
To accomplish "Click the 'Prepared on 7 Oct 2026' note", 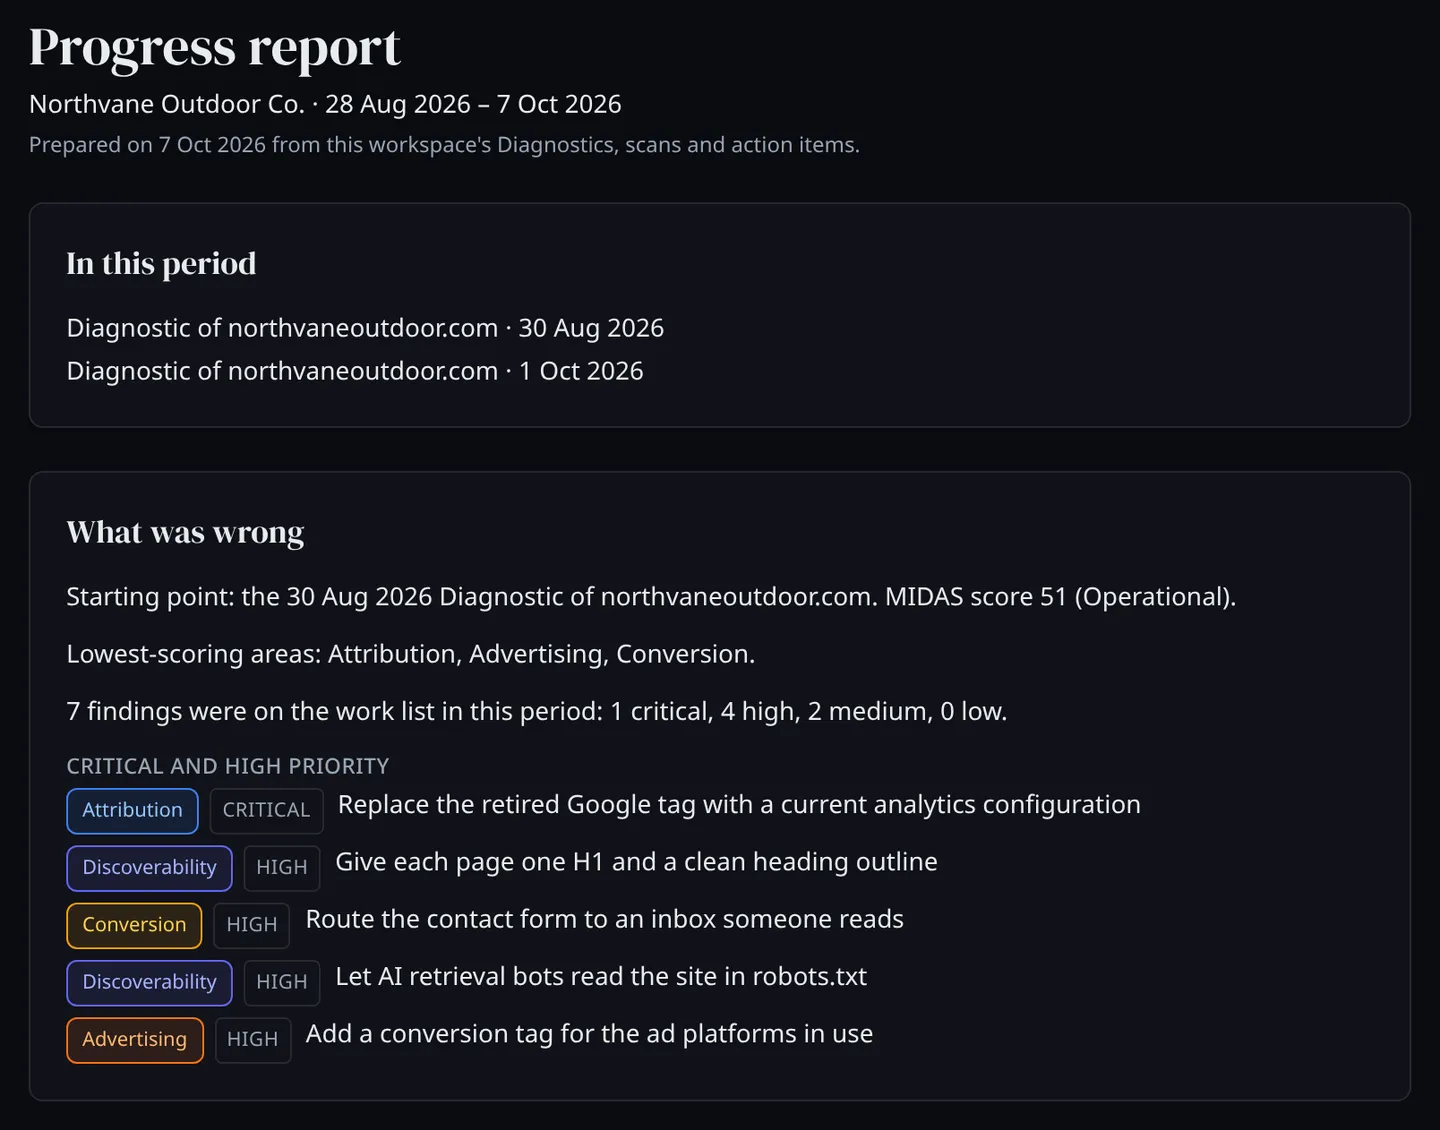I will [444, 145].
